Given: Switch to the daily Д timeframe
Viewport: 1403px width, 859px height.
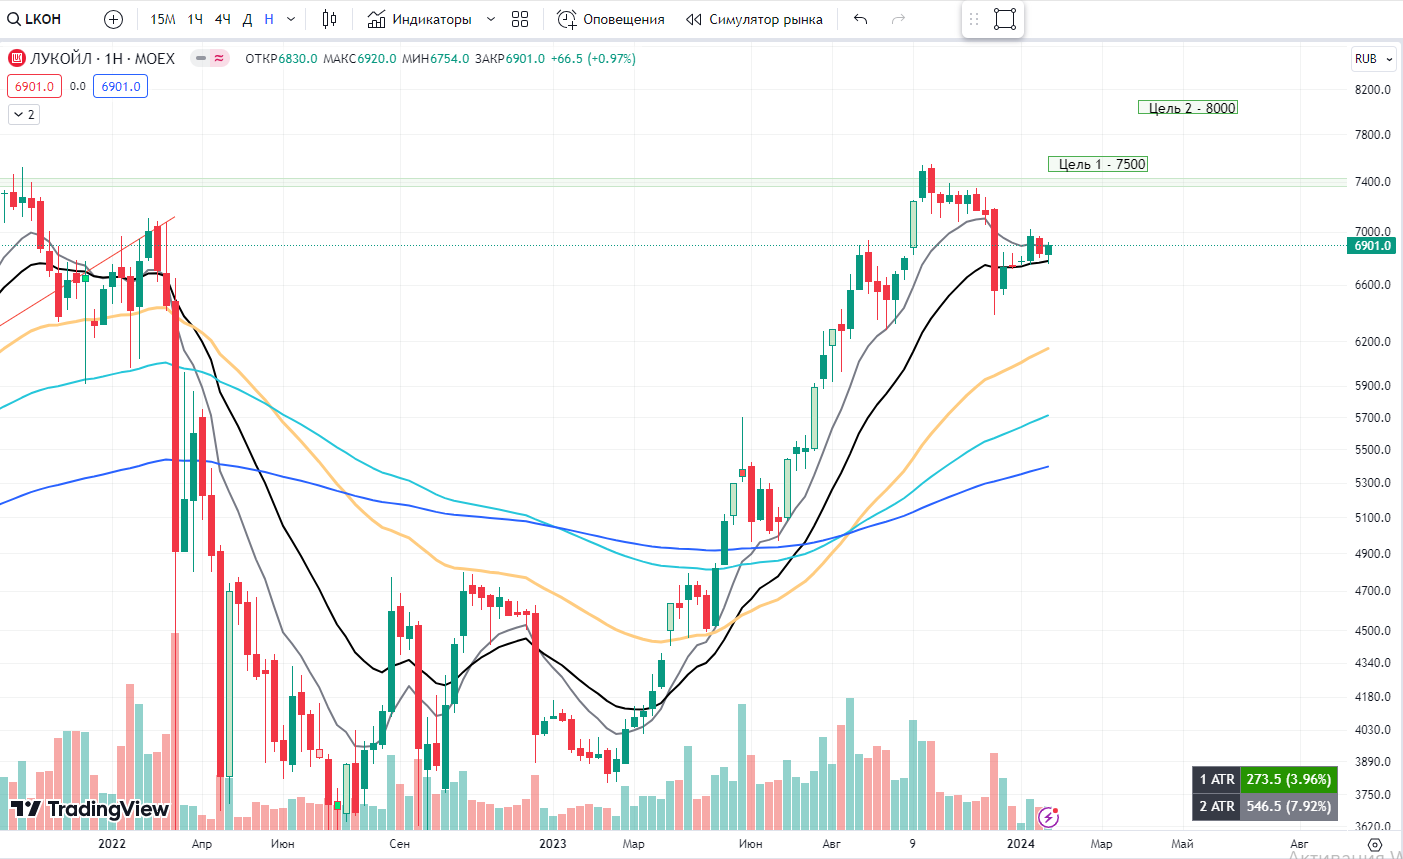Looking at the screenshot, I should pos(248,19).
